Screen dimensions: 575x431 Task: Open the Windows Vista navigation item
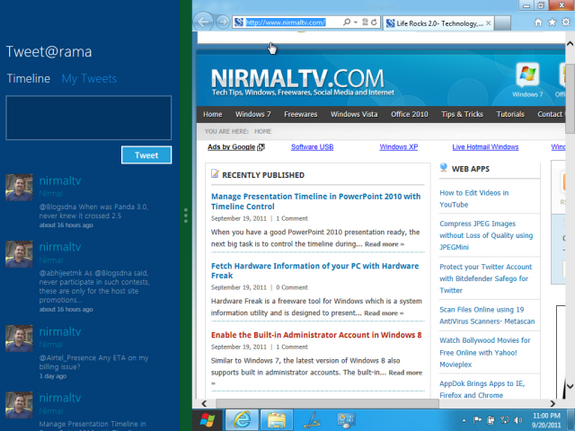coord(354,114)
